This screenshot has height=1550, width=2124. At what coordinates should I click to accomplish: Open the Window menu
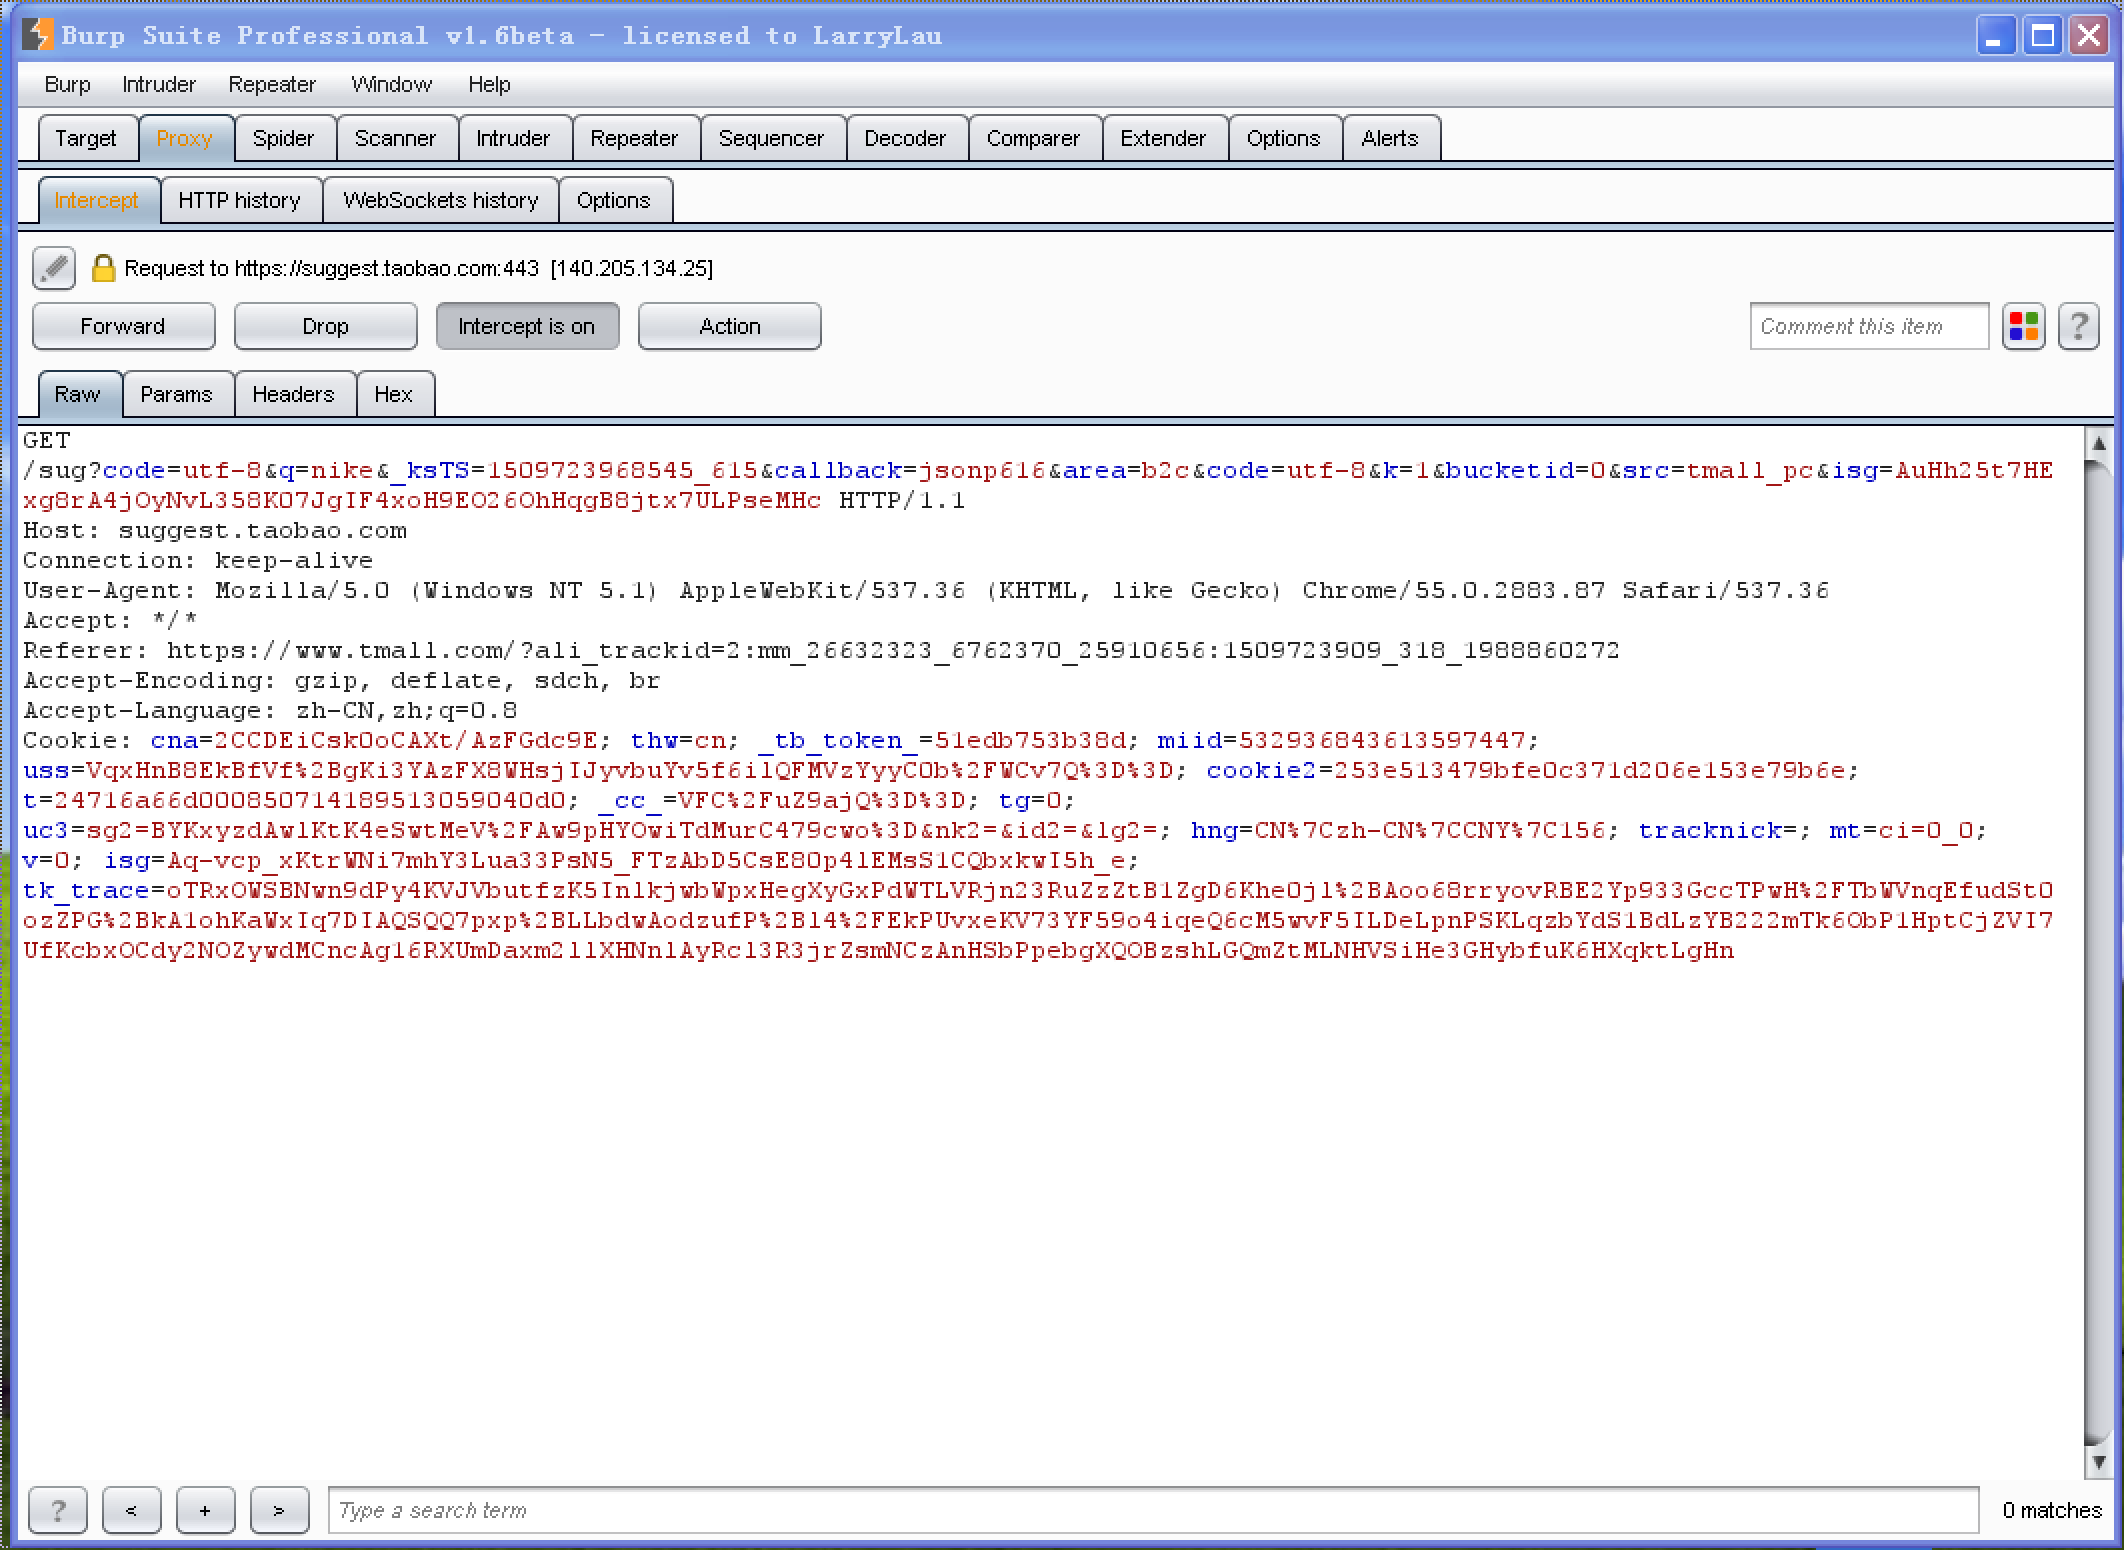click(391, 85)
